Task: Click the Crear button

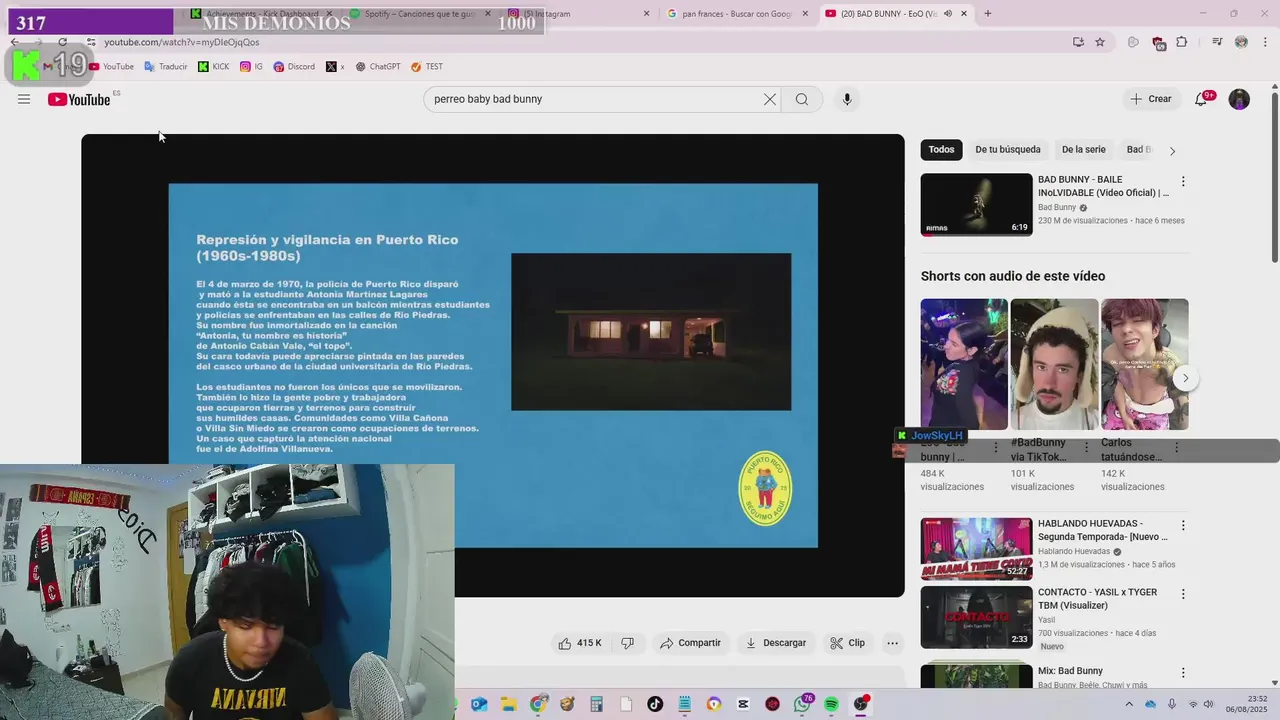Action: click(x=1151, y=99)
